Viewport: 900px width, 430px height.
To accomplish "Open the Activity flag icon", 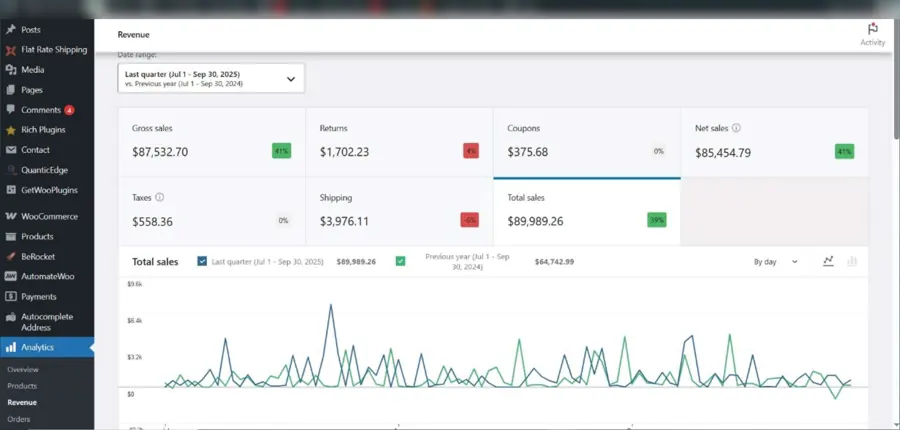I will (872, 29).
